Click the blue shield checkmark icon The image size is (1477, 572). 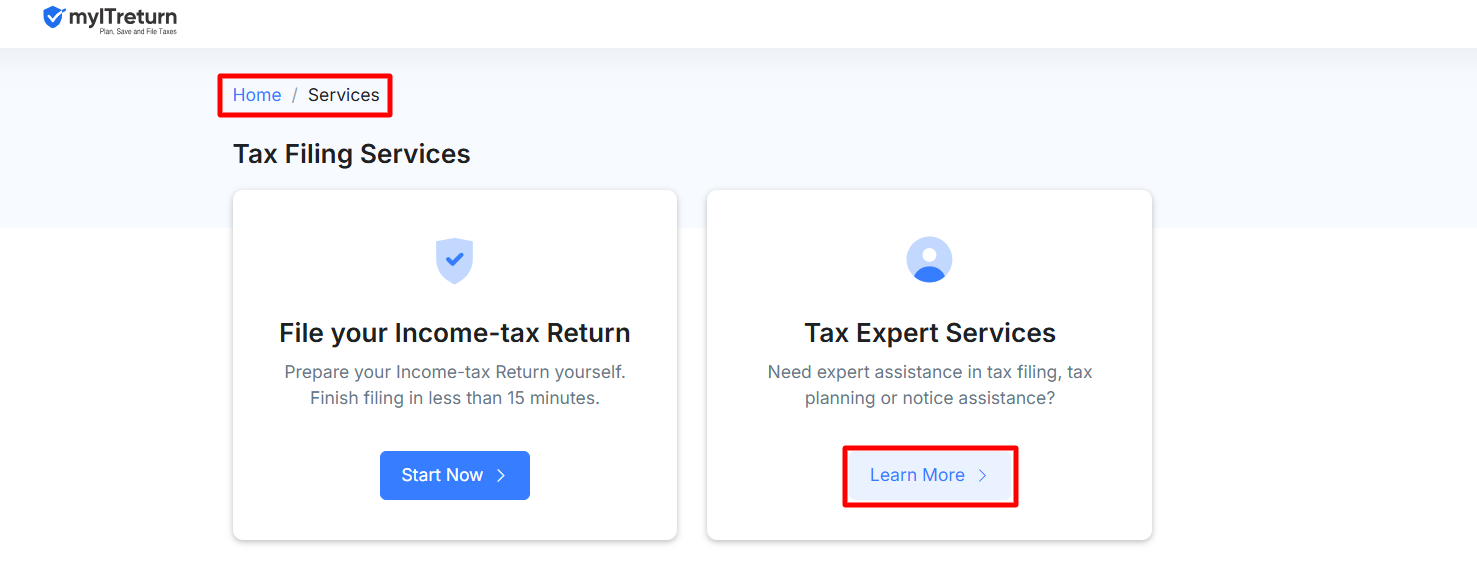tap(454, 260)
